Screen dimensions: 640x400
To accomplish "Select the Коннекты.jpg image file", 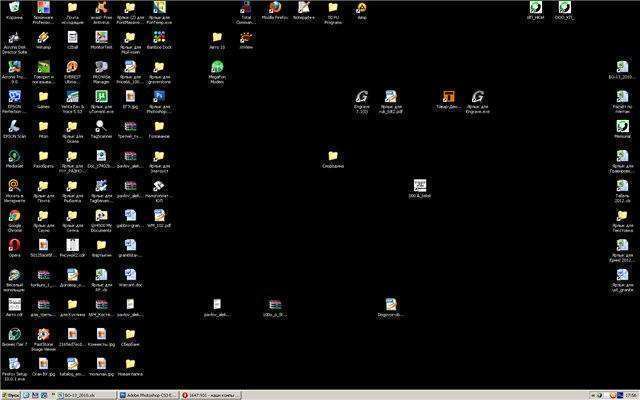I will point(101,337).
